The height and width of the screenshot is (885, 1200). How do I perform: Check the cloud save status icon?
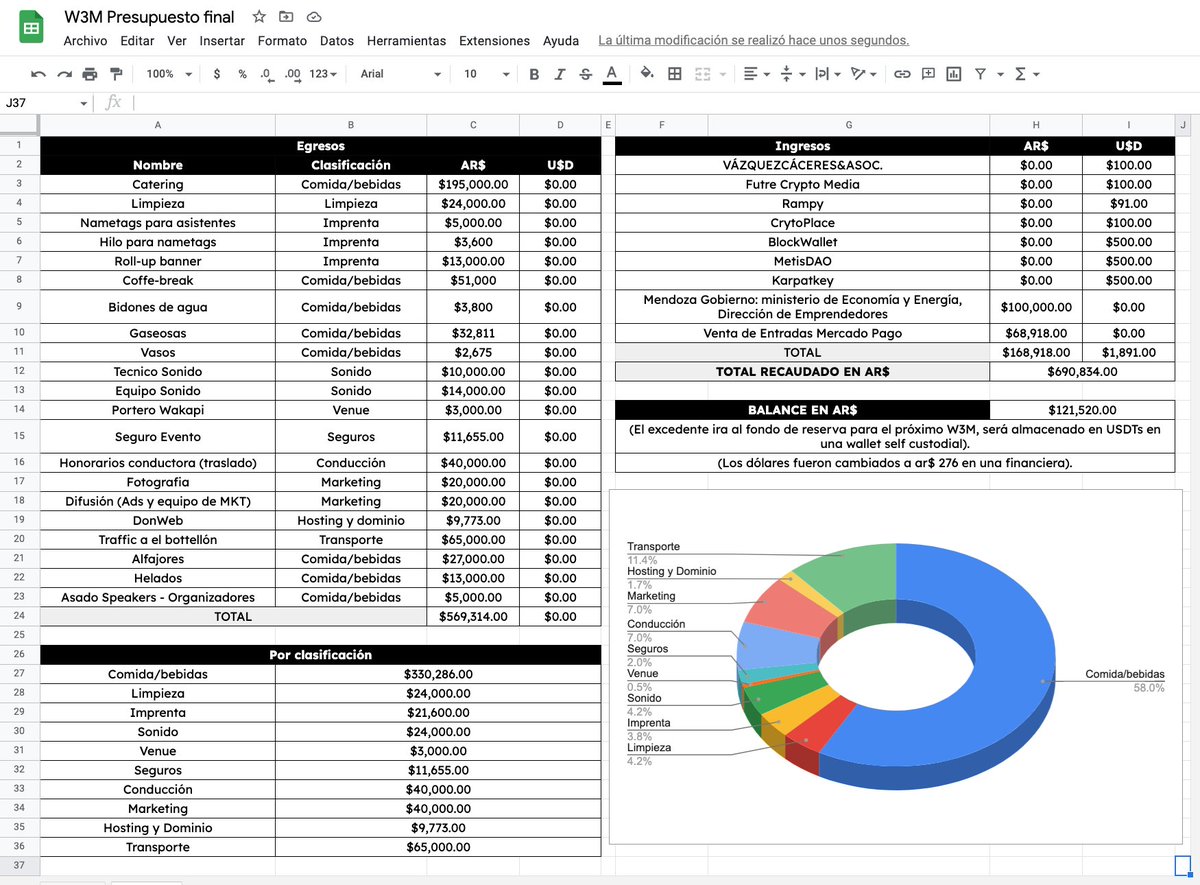(314, 17)
